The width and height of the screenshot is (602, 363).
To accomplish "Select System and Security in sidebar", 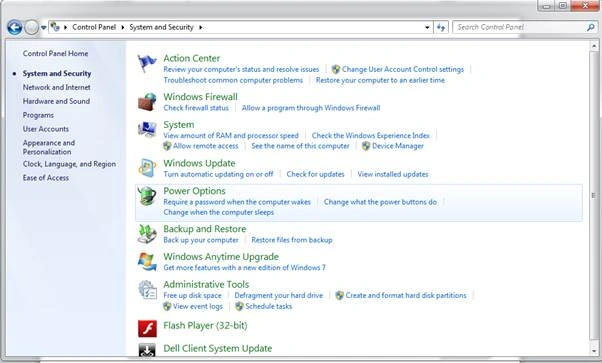I will click(x=57, y=73).
